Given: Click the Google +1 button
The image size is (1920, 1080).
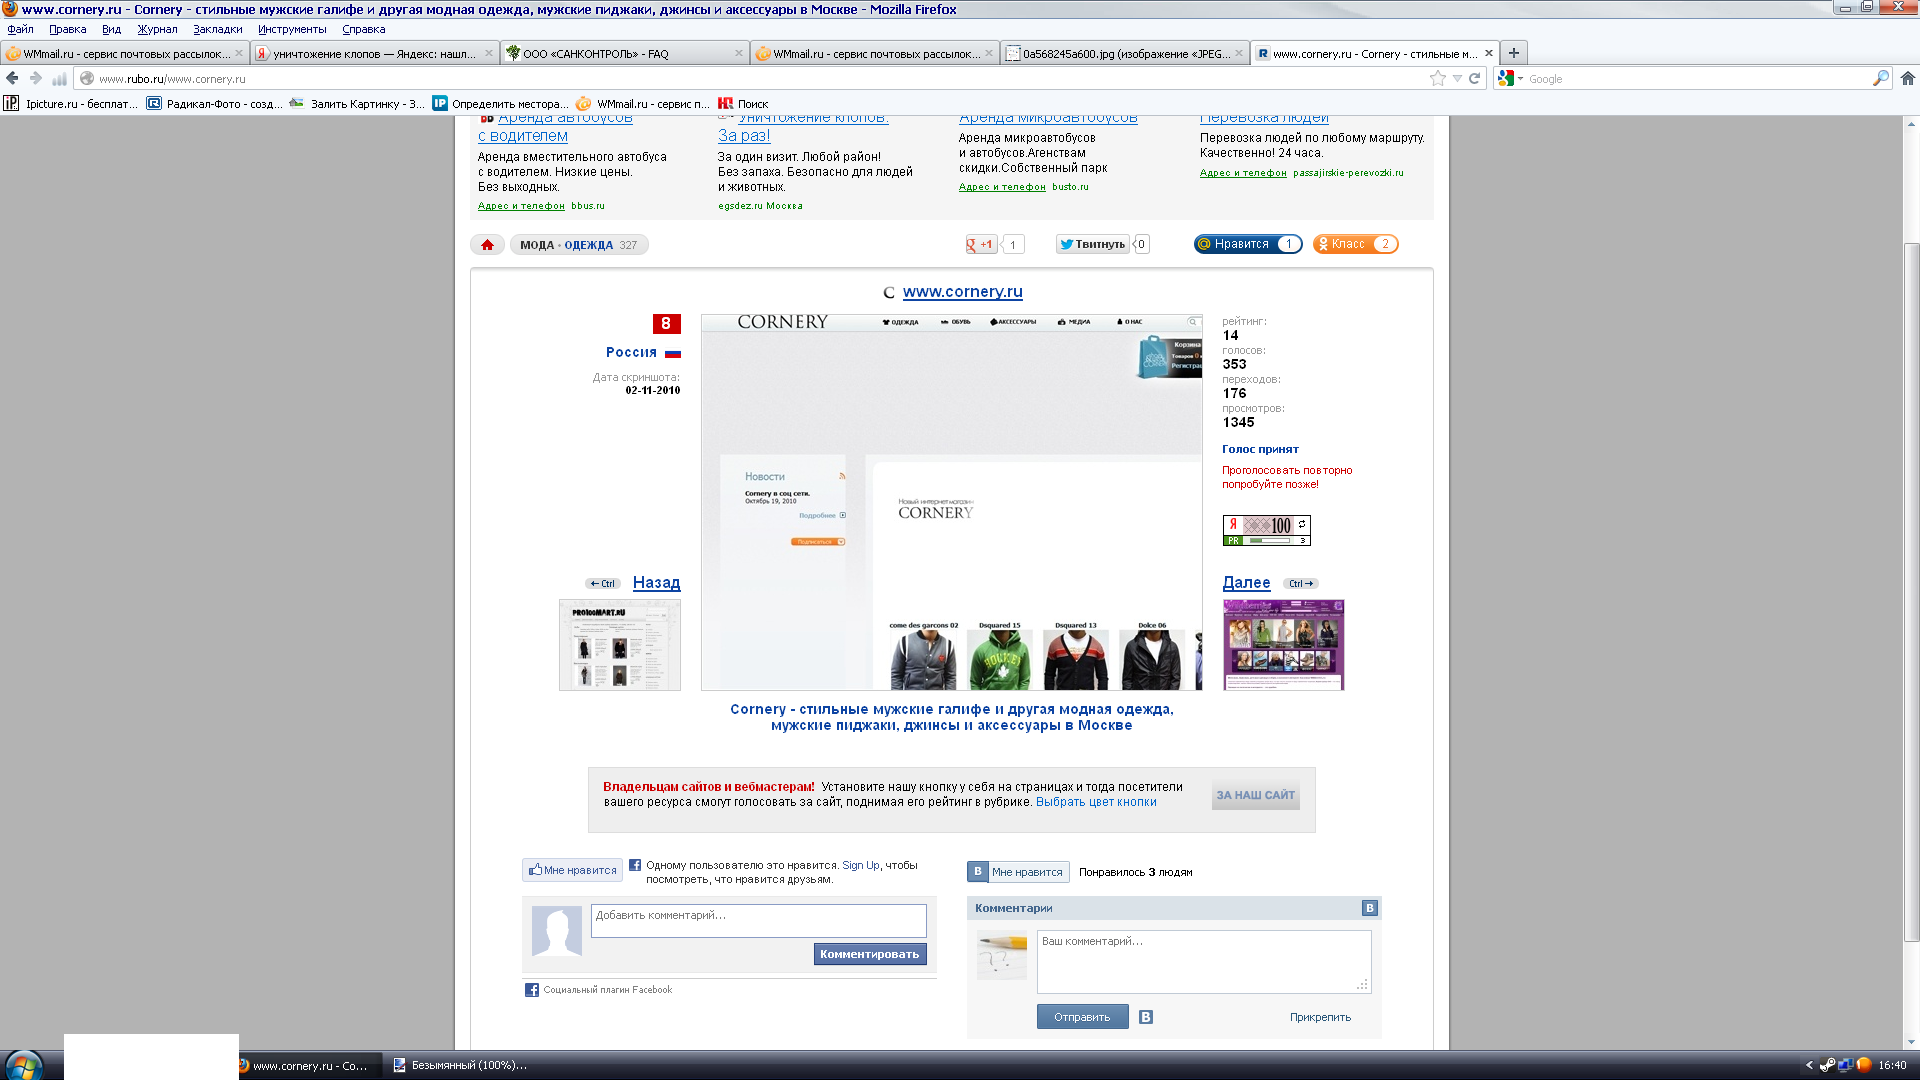Looking at the screenshot, I should (x=981, y=244).
